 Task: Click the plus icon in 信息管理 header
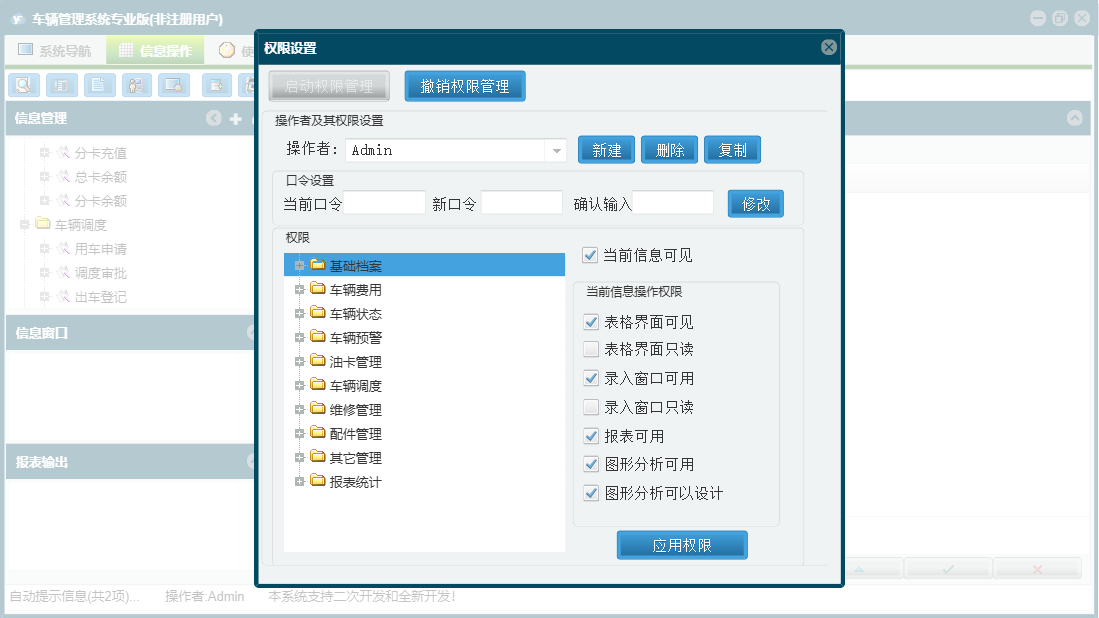pyautogui.click(x=236, y=118)
